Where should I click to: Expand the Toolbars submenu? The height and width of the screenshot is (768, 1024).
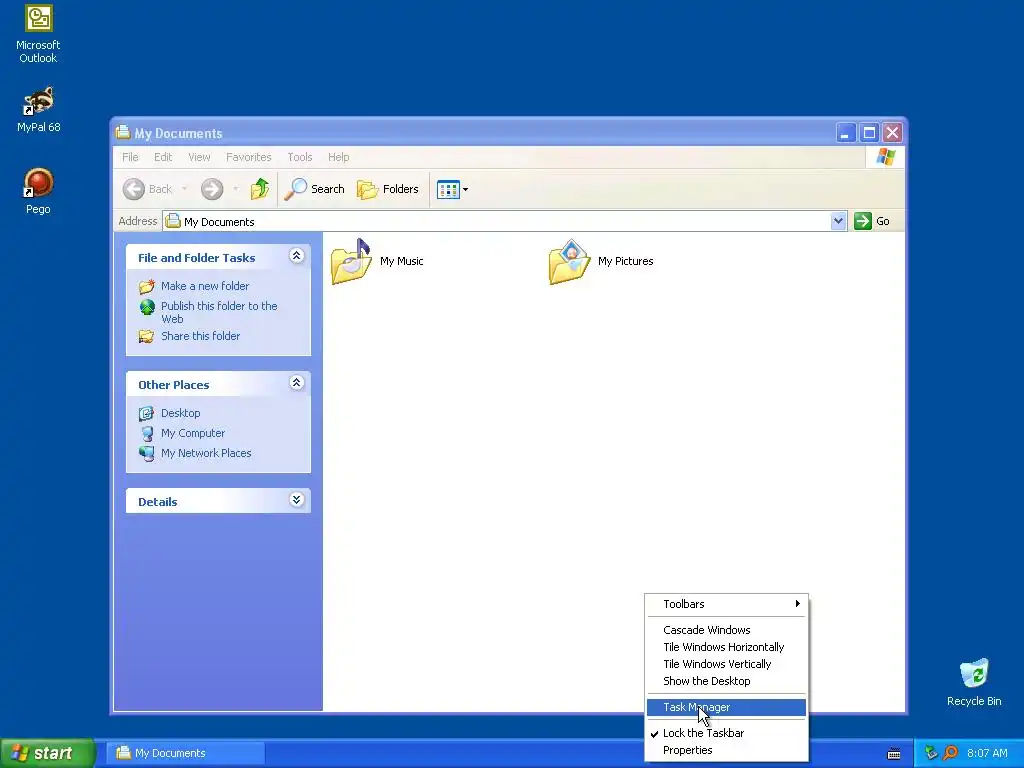tap(726, 604)
